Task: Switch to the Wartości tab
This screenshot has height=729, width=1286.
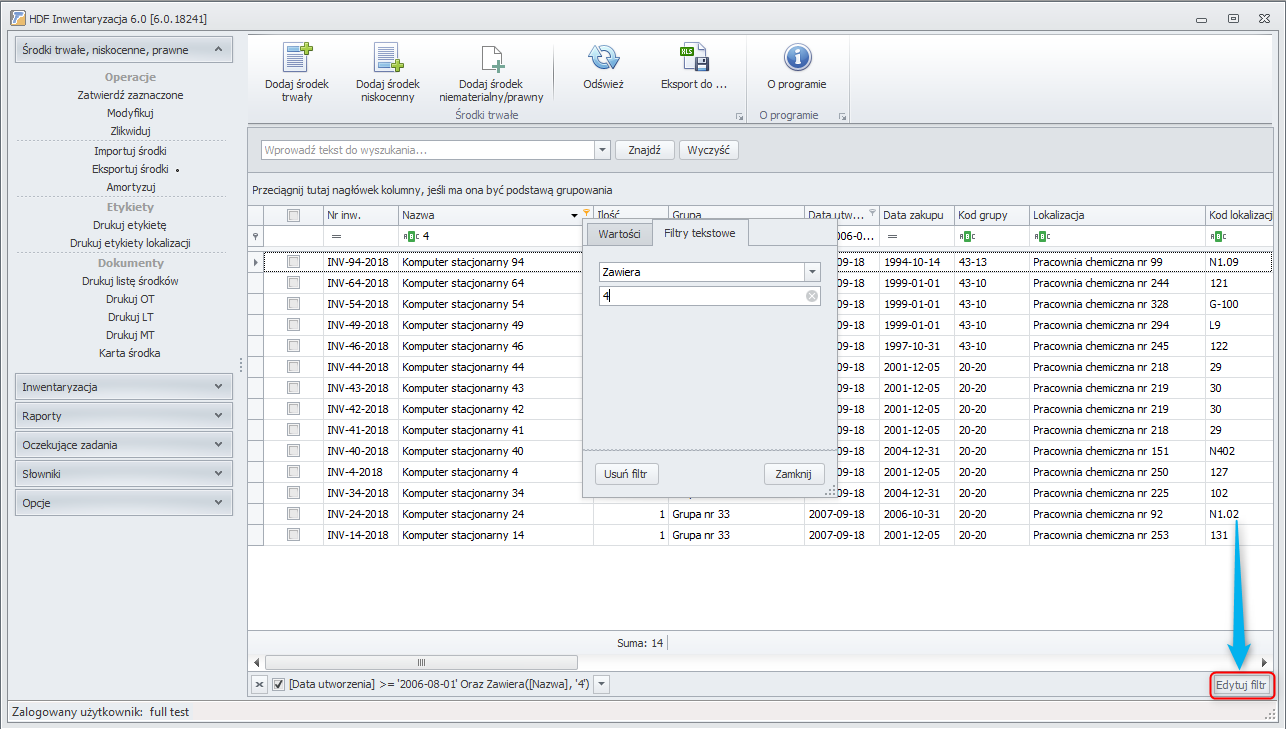Action: click(x=619, y=232)
